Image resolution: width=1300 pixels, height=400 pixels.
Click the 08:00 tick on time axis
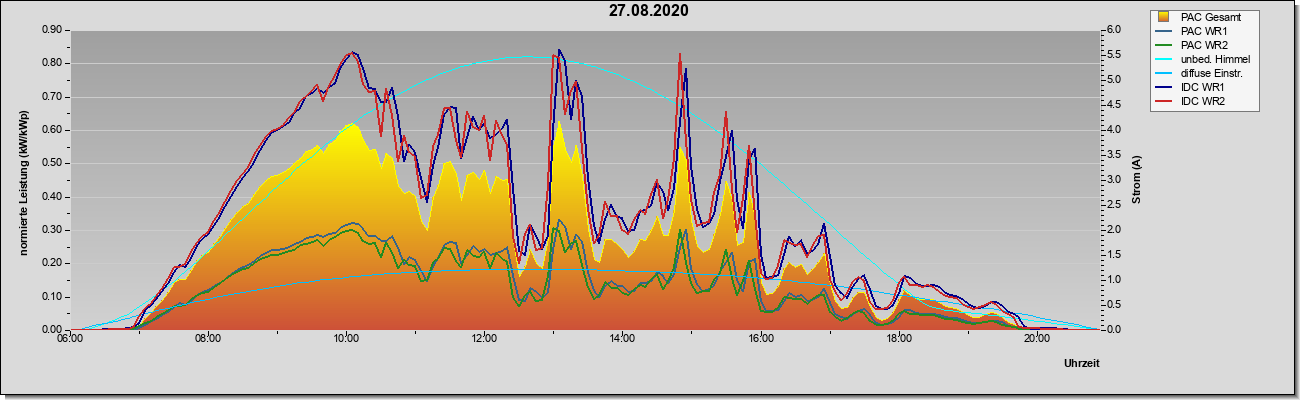click(207, 339)
